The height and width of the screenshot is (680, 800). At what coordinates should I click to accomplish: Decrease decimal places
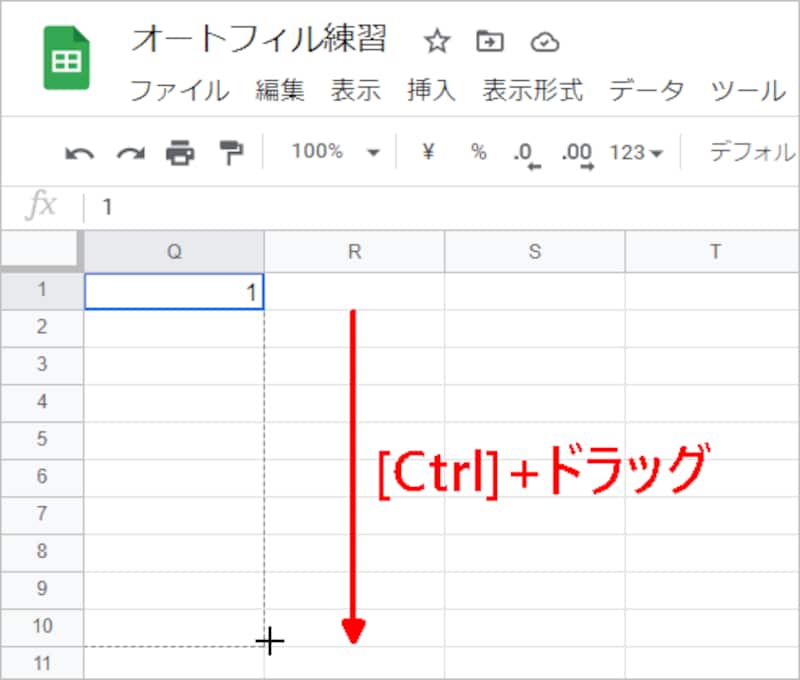coord(524,151)
